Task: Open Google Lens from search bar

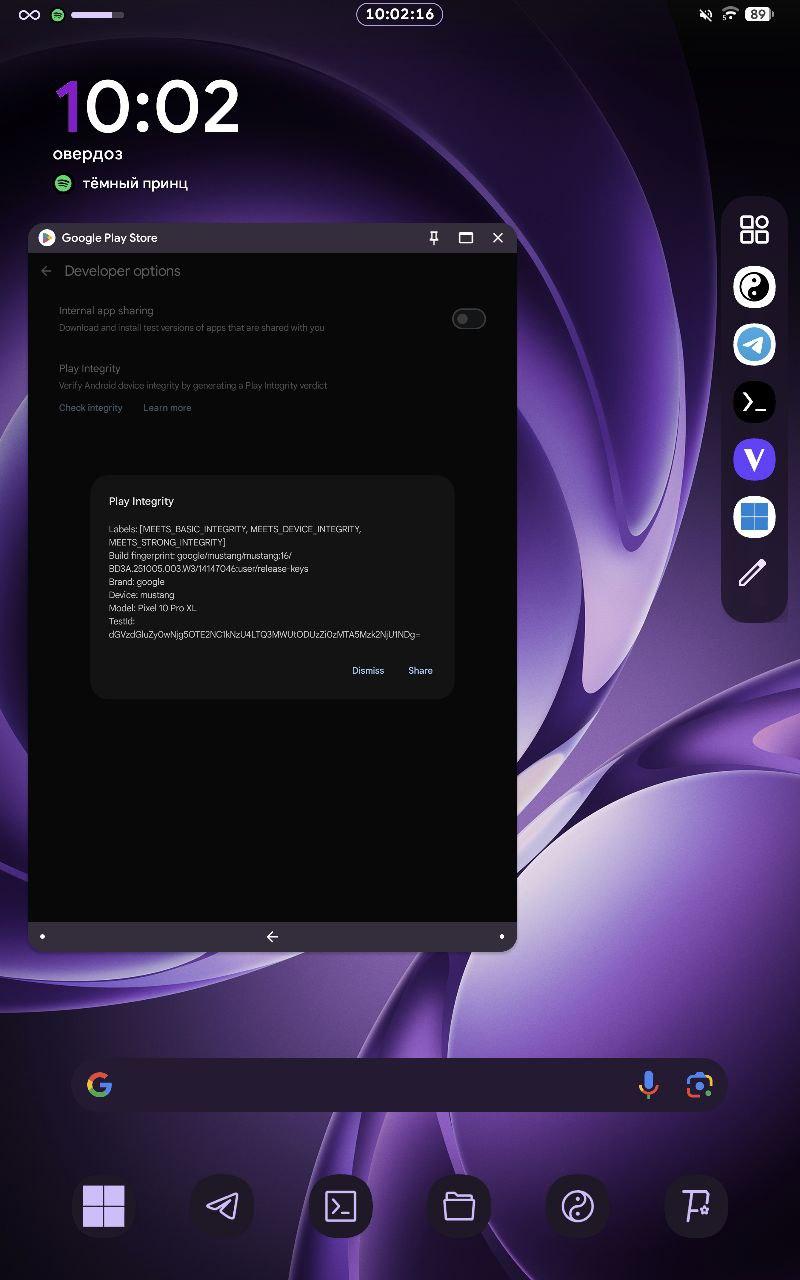Action: (x=699, y=1085)
